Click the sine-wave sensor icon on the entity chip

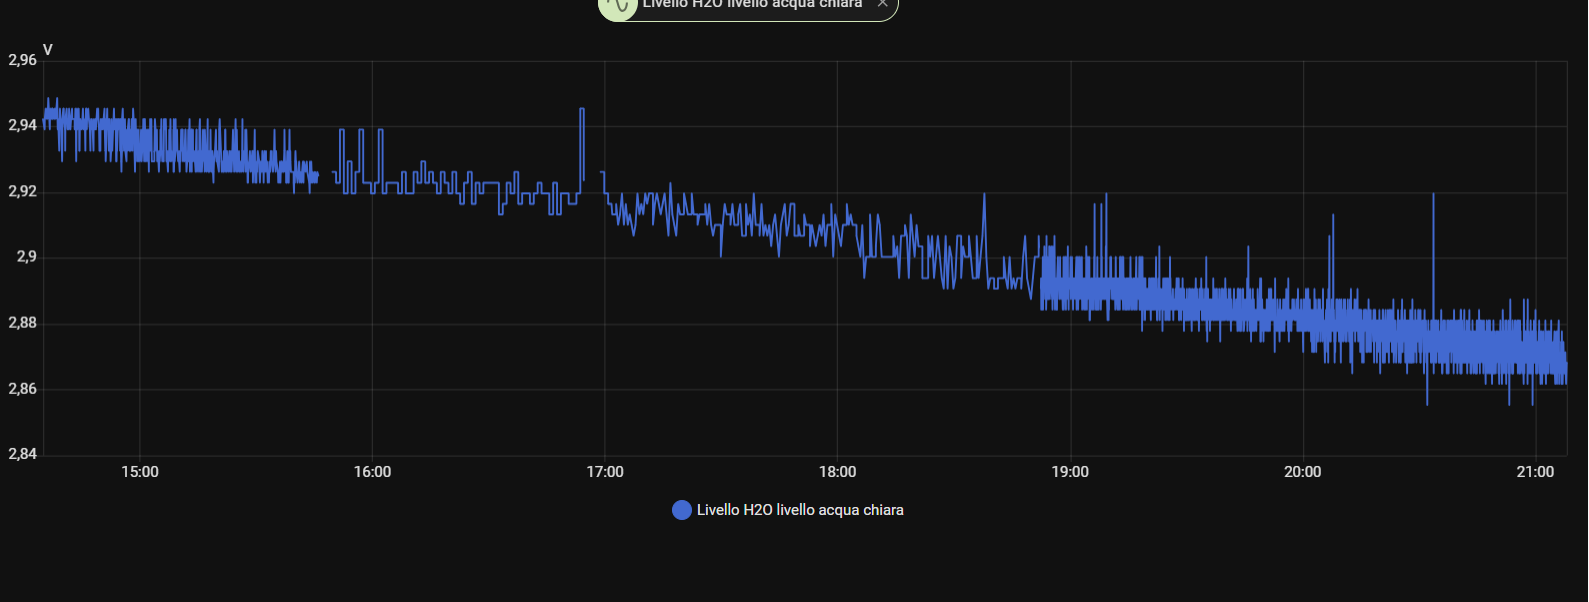click(618, 5)
